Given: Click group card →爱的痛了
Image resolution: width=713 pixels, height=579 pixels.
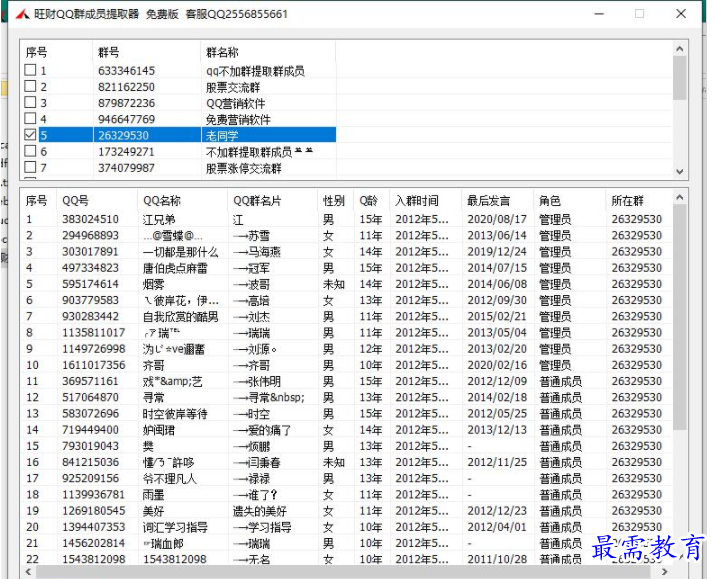Looking at the screenshot, I should click(262, 430).
